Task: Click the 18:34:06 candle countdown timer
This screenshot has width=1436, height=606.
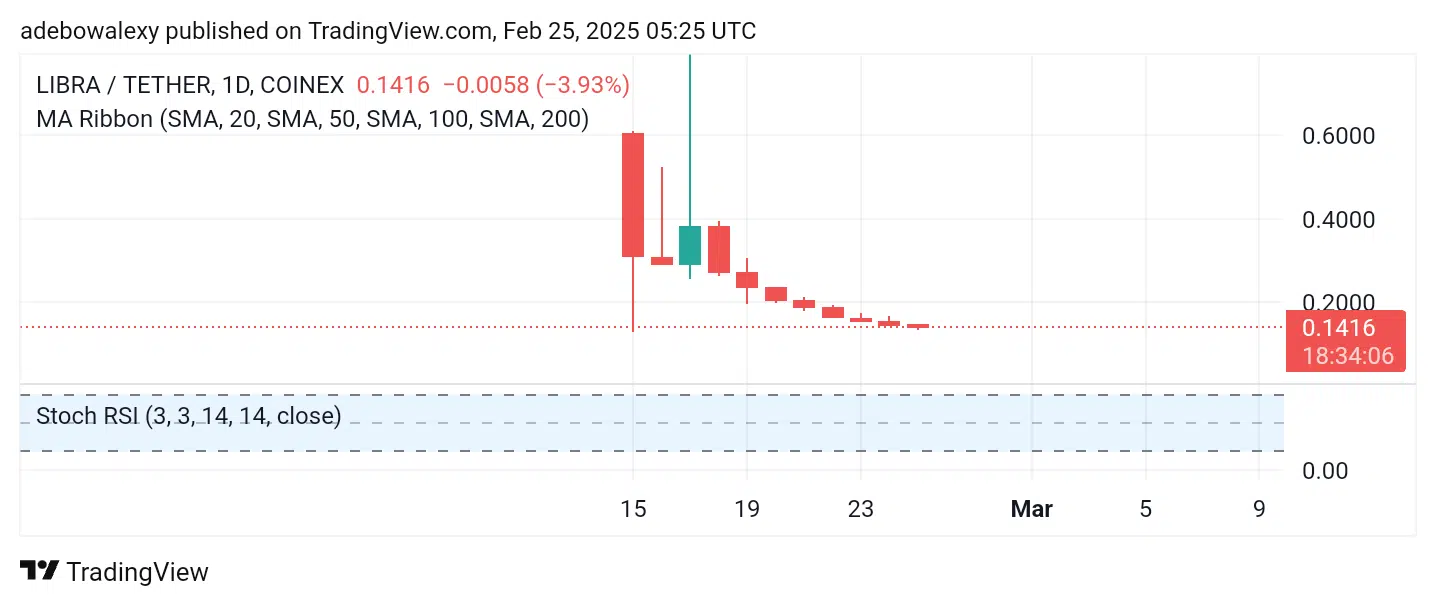Action: tap(1347, 355)
